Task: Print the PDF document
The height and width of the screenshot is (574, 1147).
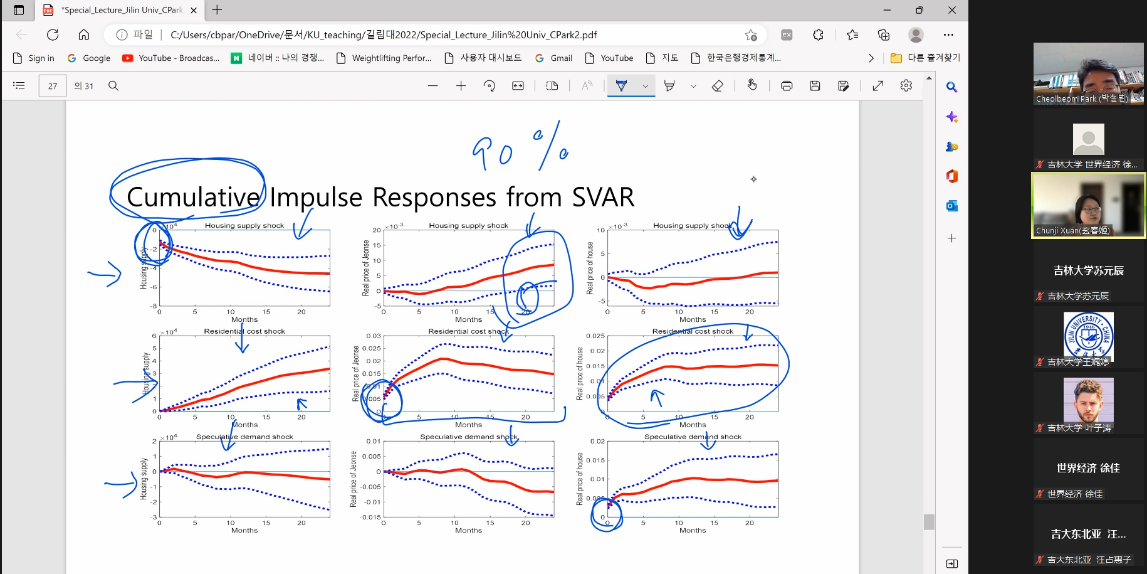Action: 787,86
